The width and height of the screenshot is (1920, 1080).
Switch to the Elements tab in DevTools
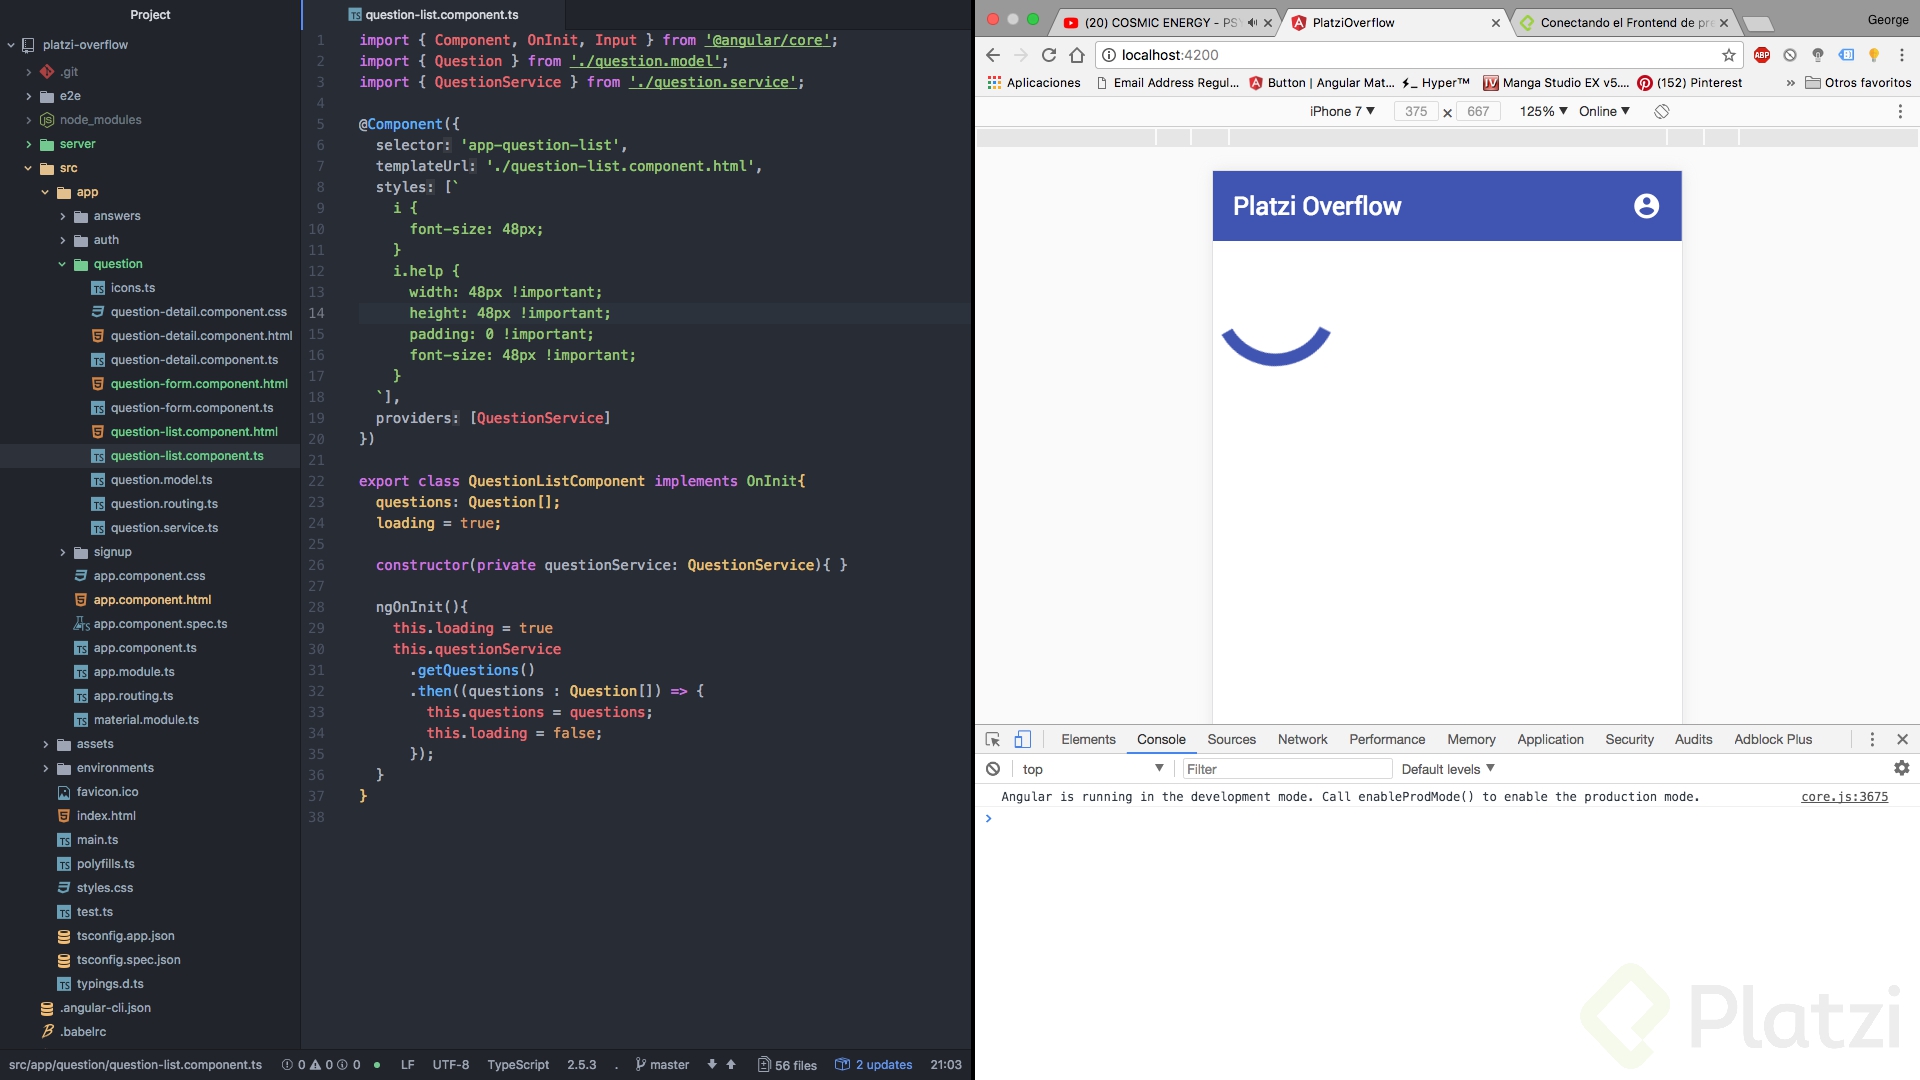(x=1088, y=740)
